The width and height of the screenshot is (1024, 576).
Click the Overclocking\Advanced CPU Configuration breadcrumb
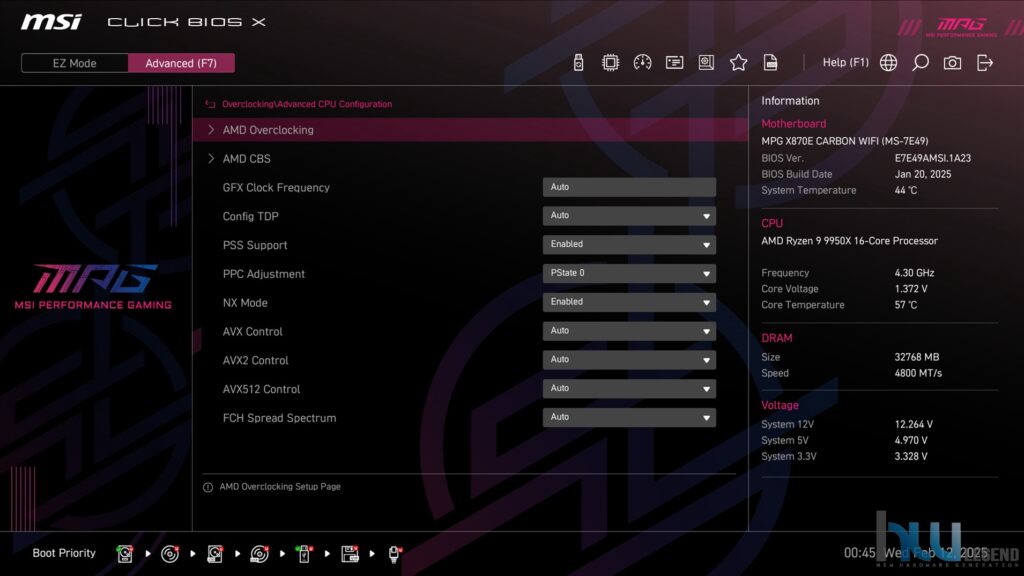click(x=307, y=104)
